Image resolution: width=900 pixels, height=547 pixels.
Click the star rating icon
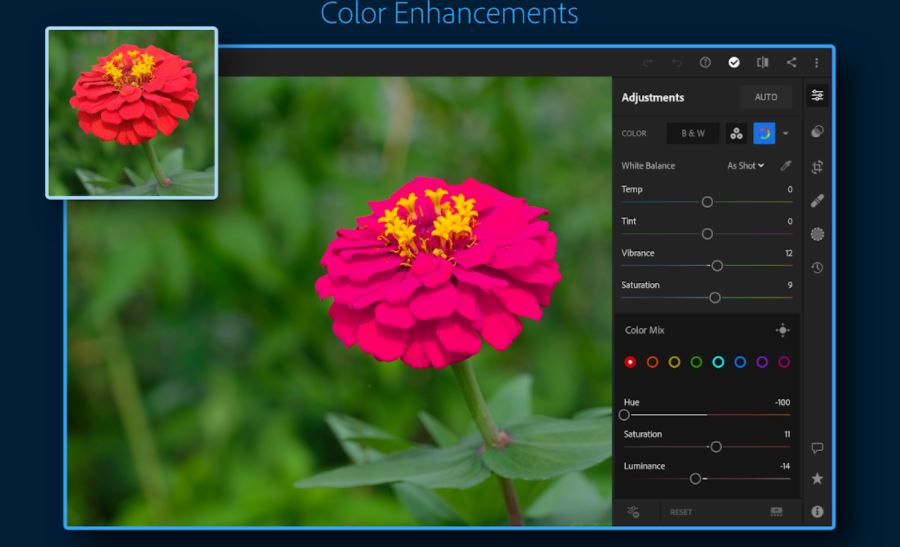point(817,478)
